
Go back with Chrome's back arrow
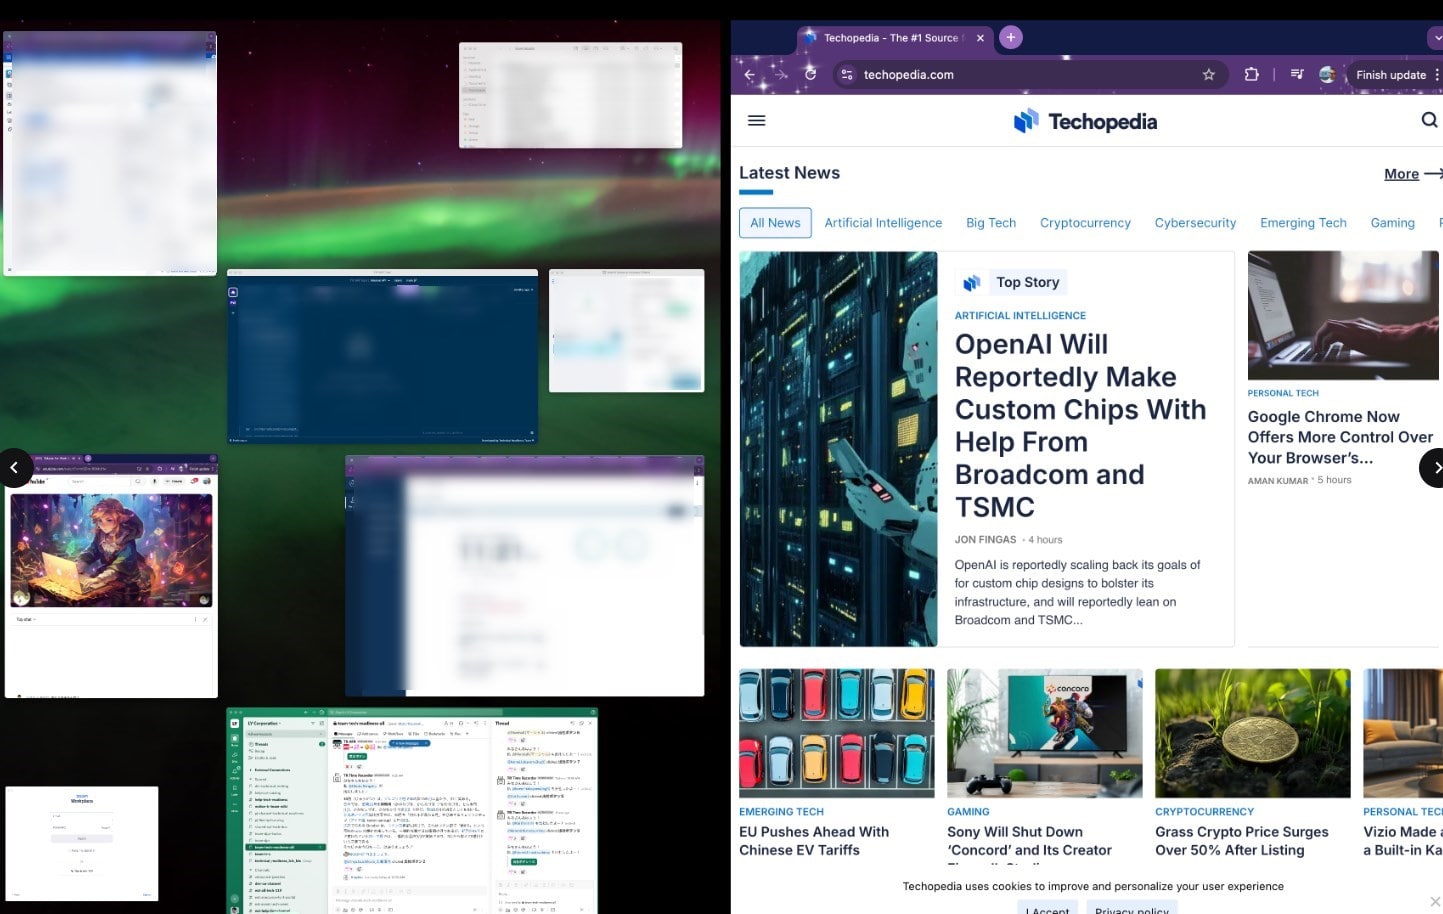(x=750, y=75)
